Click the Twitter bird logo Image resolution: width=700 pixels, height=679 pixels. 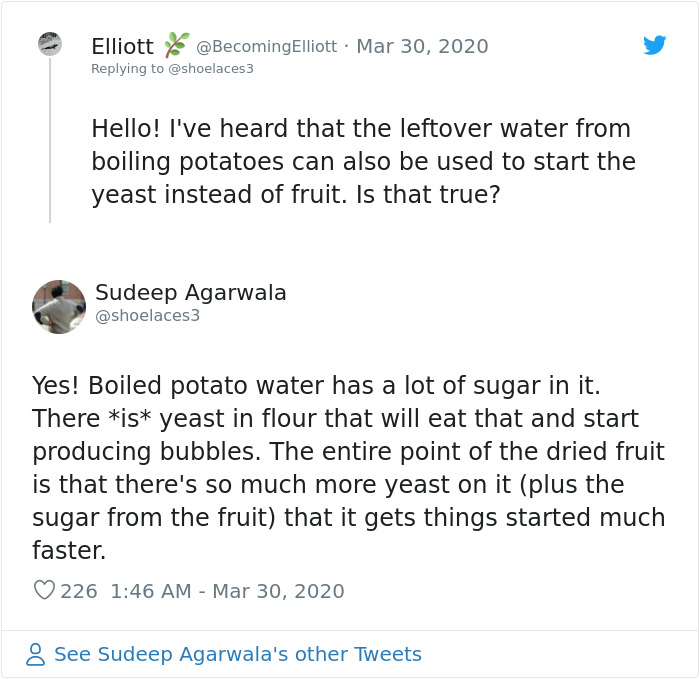654,45
